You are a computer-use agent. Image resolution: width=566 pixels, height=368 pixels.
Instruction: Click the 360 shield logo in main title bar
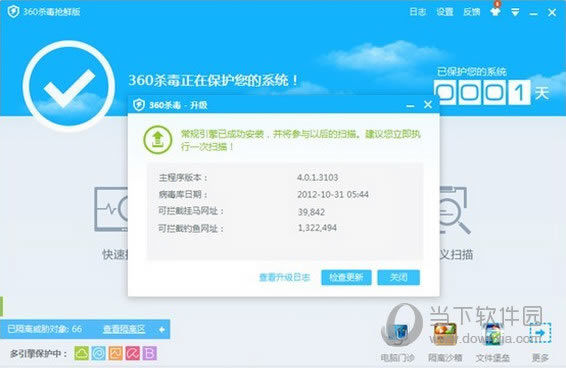[13, 12]
